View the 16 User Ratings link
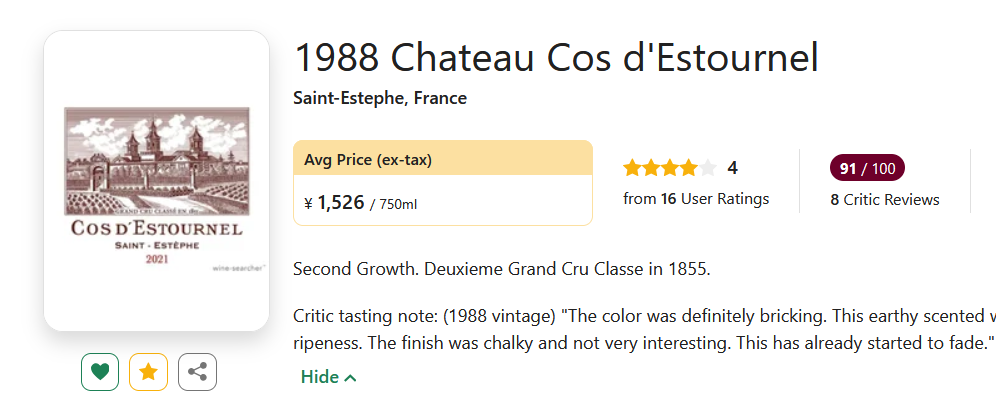 coord(696,198)
